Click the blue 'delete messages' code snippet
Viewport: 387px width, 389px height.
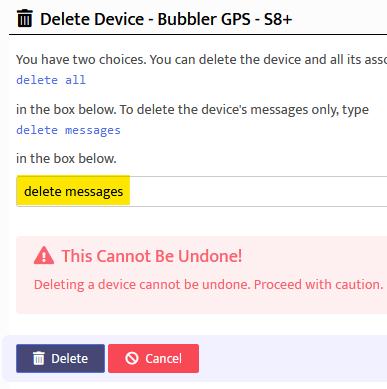(x=68, y=130)
